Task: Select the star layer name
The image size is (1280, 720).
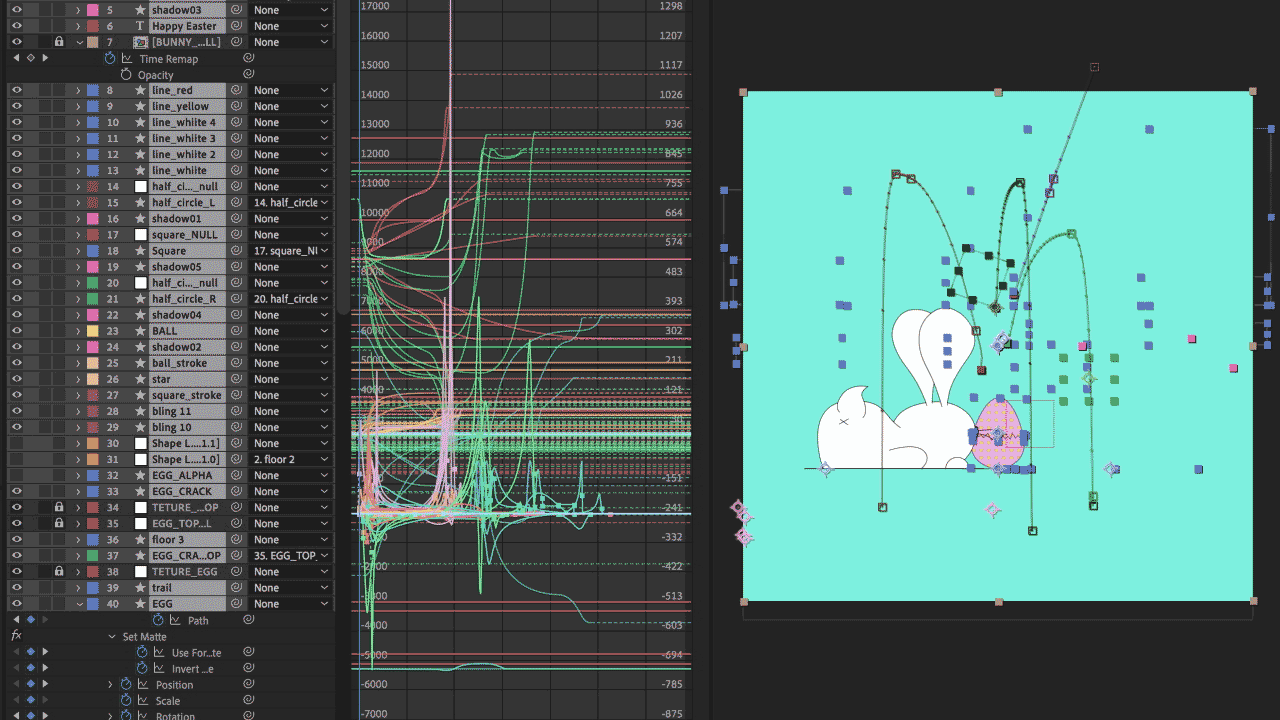Action: (x=161, y=379)
